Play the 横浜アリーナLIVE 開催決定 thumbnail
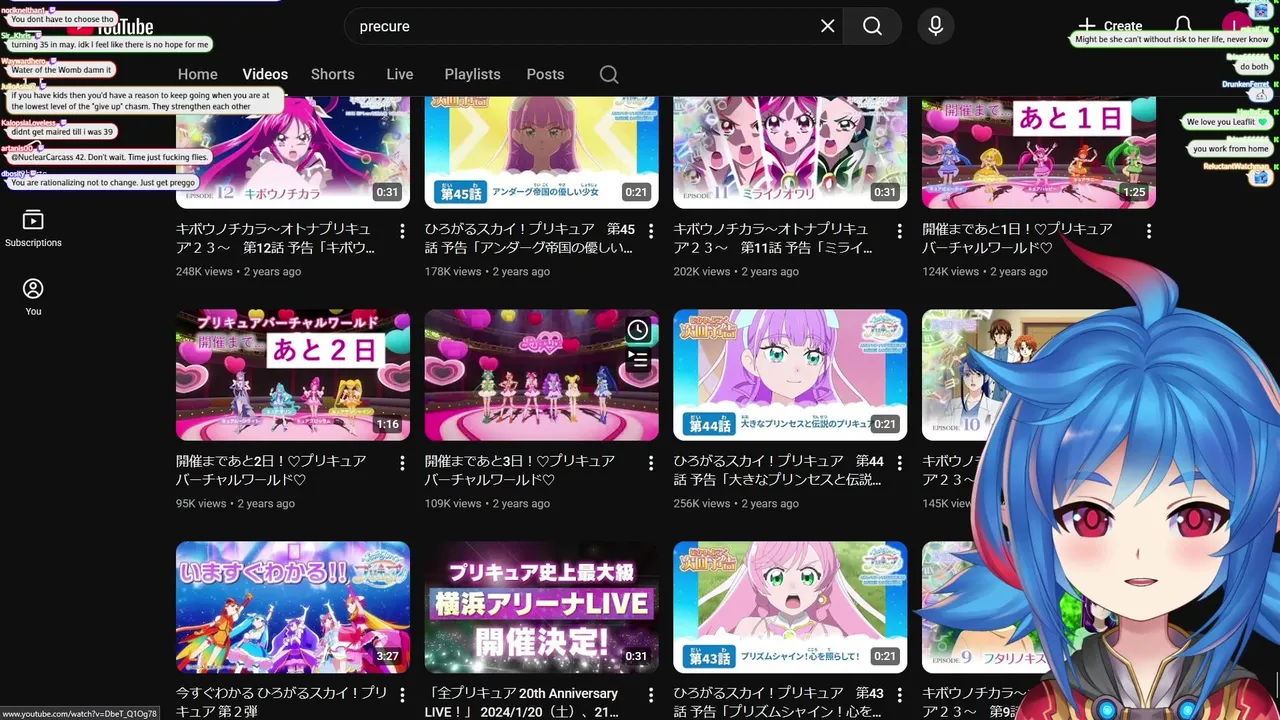Screen dimensions: 1280x720 541,607
